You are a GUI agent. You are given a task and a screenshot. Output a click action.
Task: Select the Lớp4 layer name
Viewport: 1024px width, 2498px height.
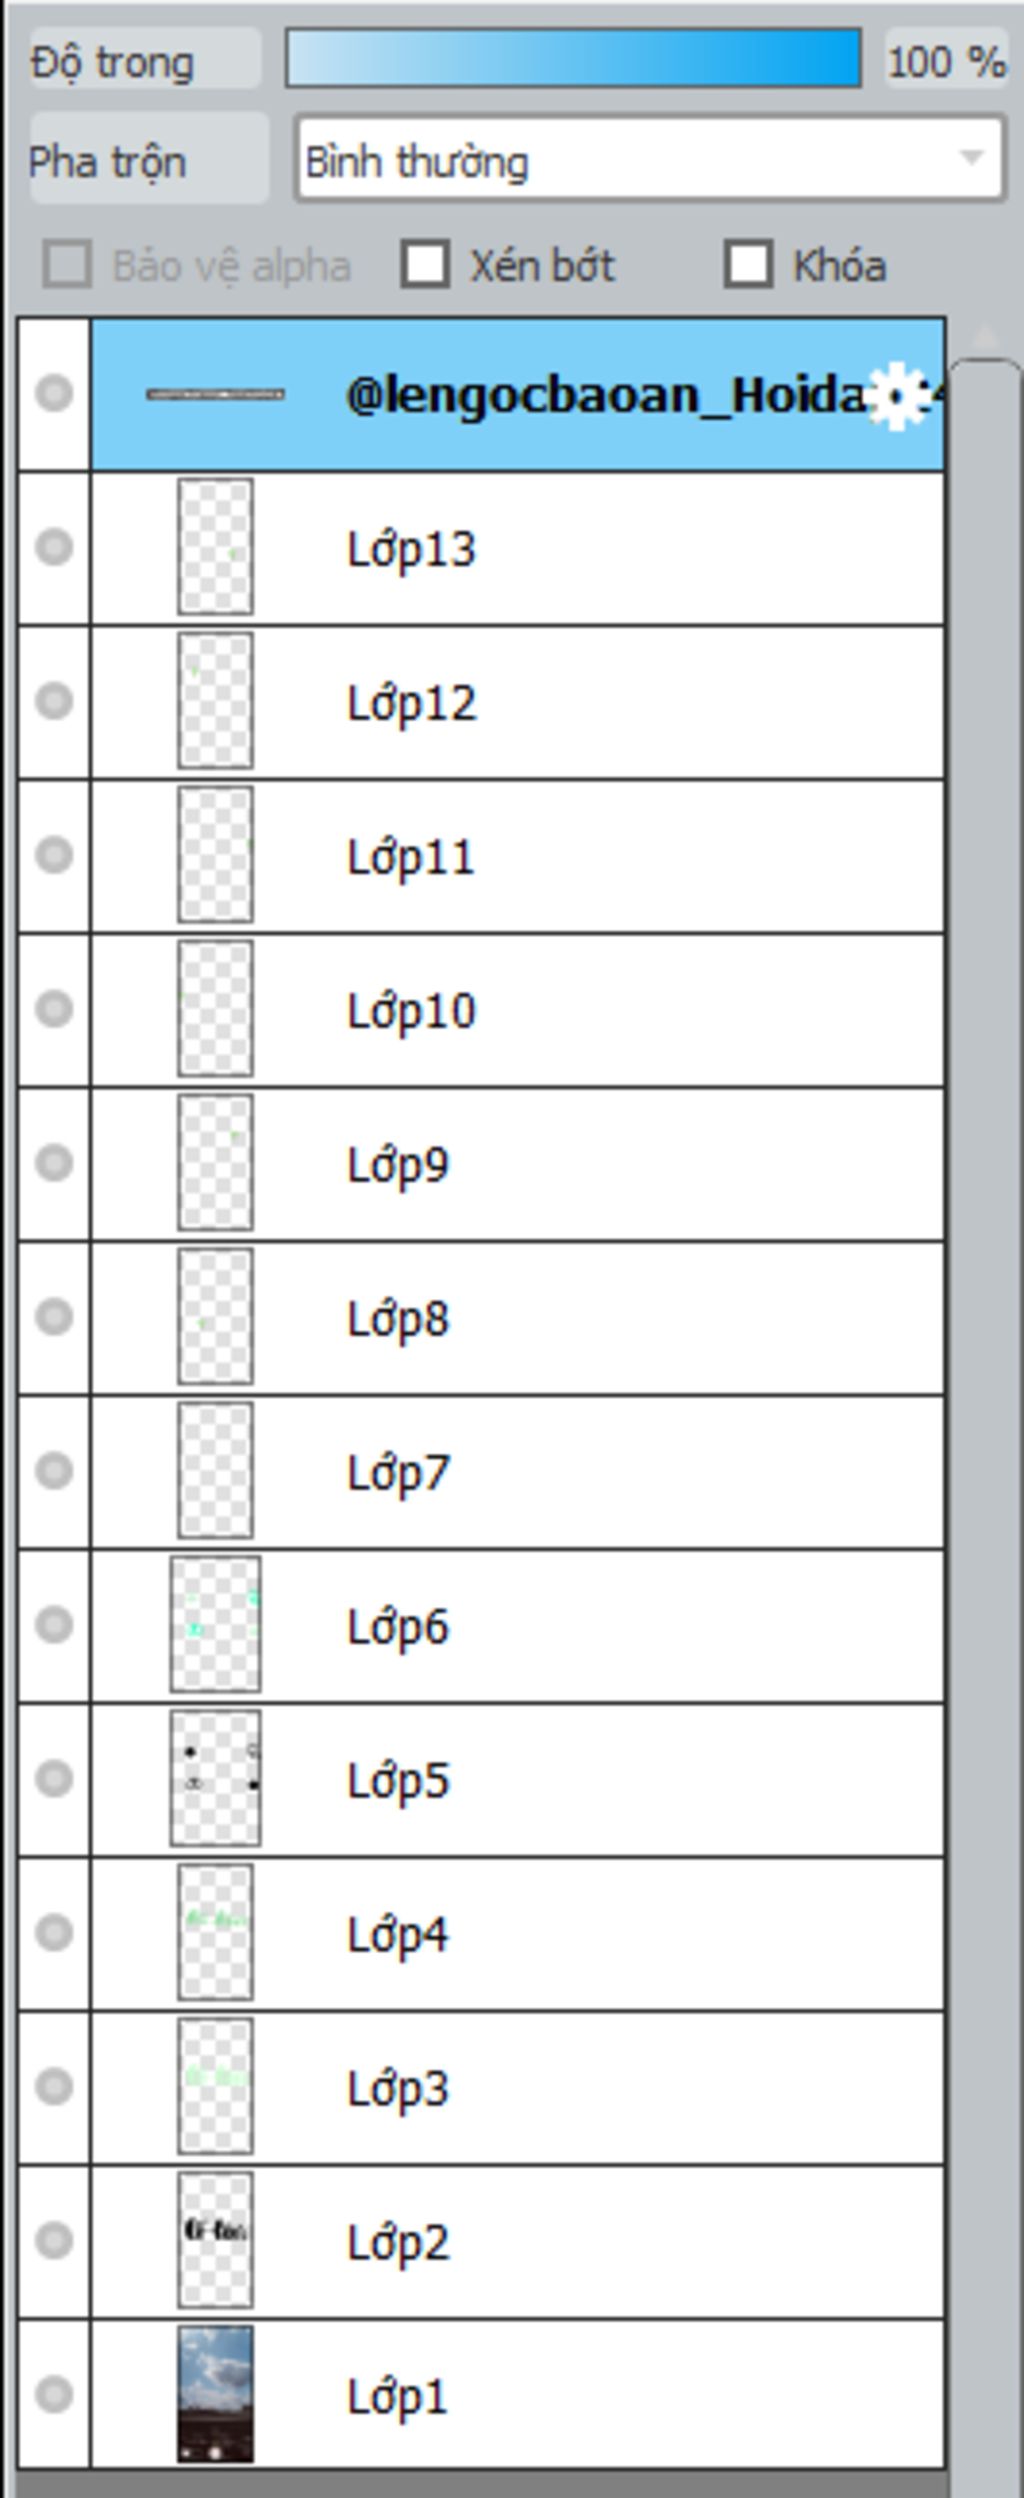coord(397,1935)
